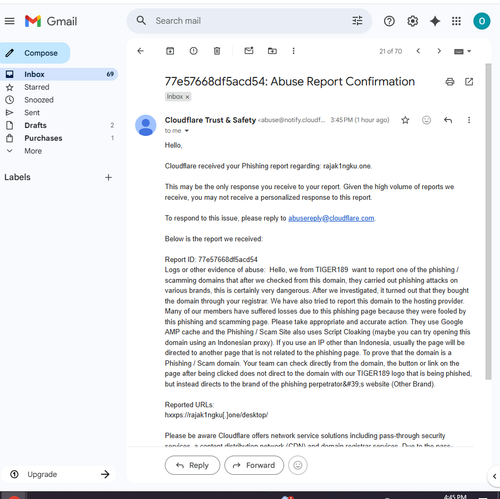Go to older email arrow
This screenshot has width=500, height=499.
coord(439,51)
